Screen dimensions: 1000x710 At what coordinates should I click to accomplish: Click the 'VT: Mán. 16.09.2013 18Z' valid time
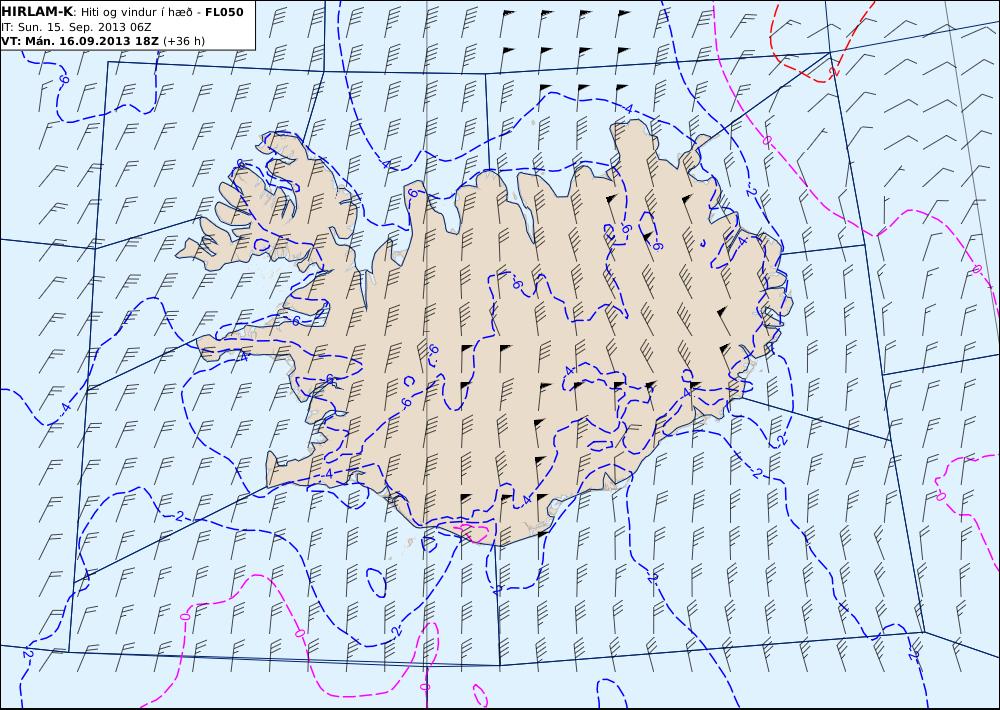coord(81,41)
